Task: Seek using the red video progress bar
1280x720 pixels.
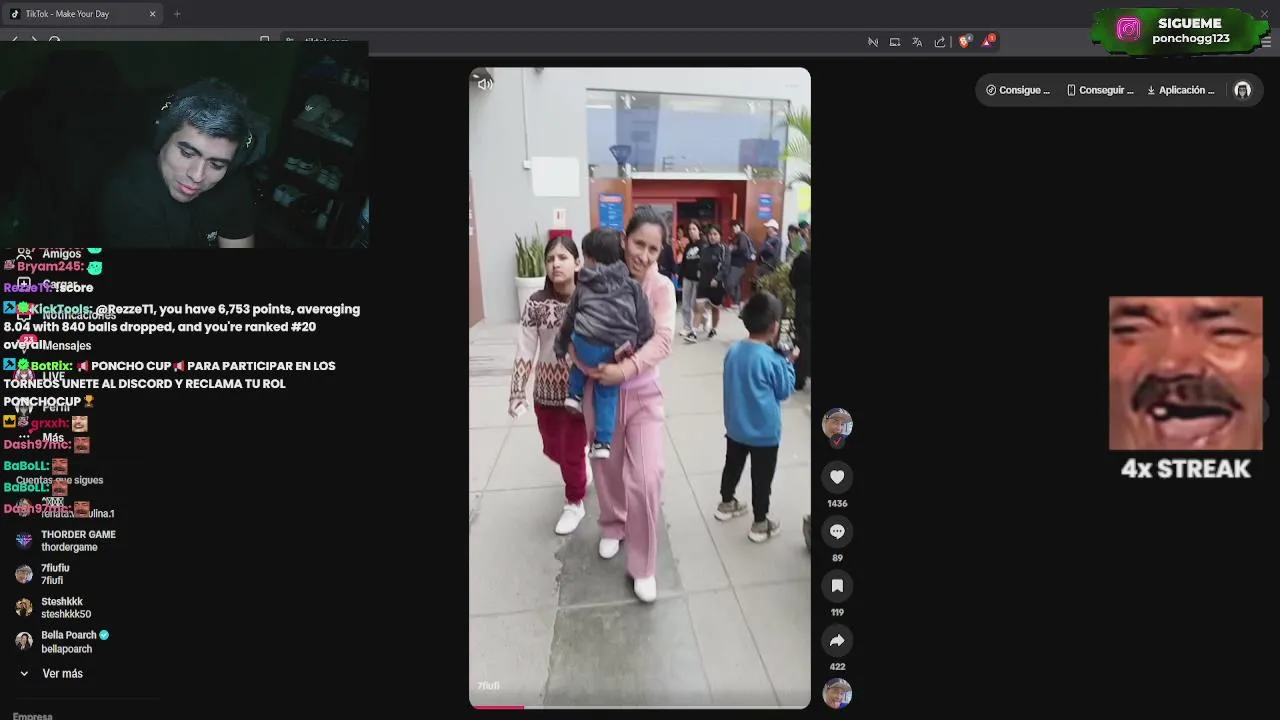Action: click(x=640, y=707)
